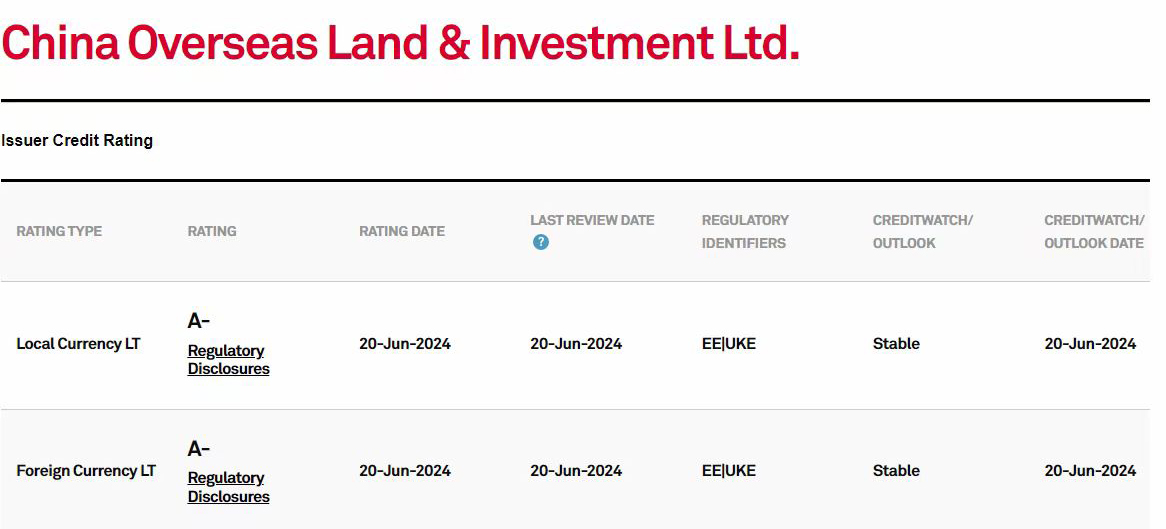Click the EE|UKE identifier in Foreign Currency row

click(729, 471)
